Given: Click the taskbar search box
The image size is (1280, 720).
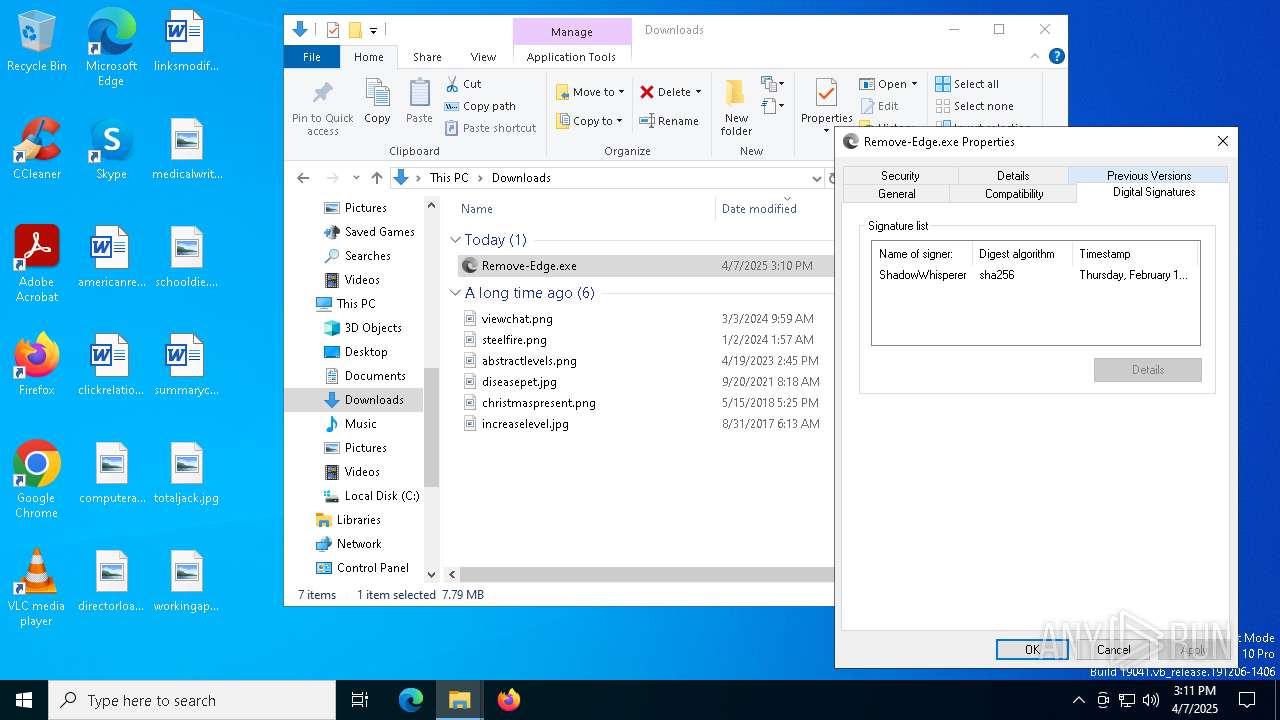Looking at the screenshot, I should click(x=192, y=700).
